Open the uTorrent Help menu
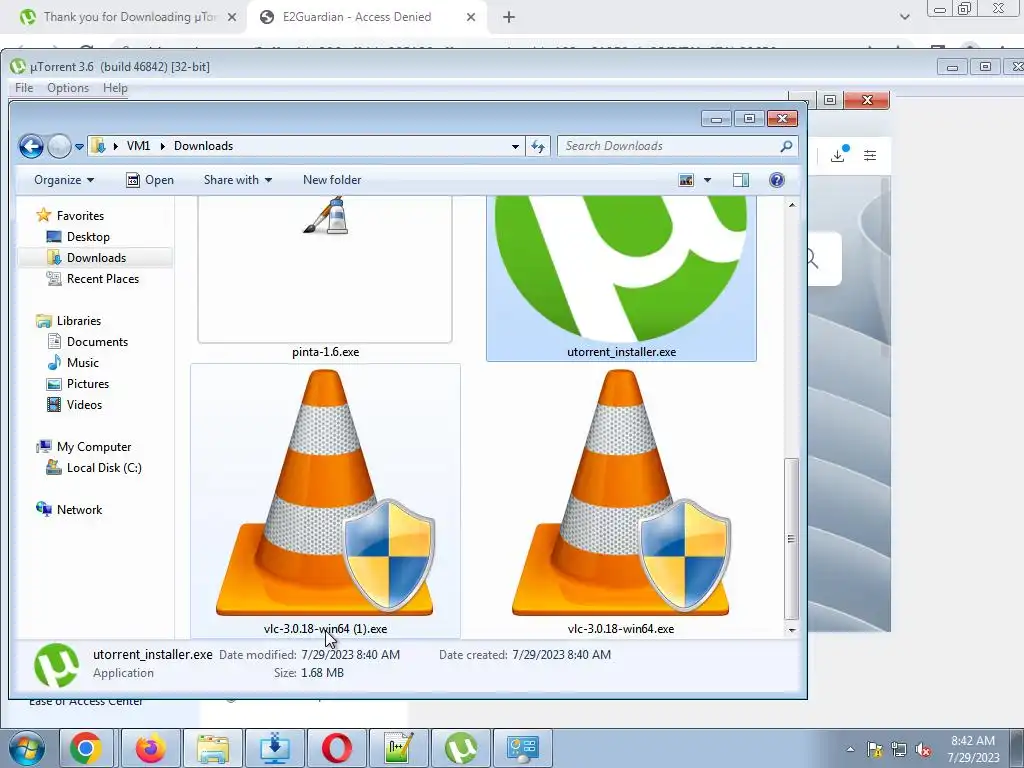The image size is (1024, 768). 115,88
